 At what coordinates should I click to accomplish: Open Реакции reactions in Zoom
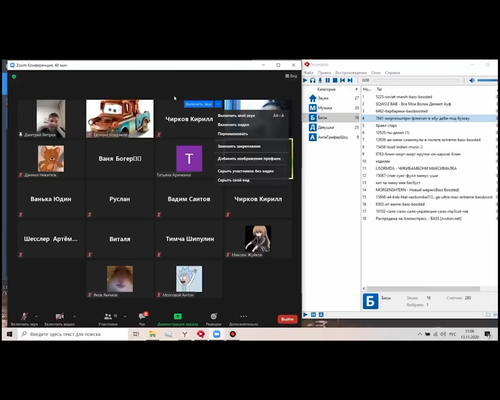(213, 319)
